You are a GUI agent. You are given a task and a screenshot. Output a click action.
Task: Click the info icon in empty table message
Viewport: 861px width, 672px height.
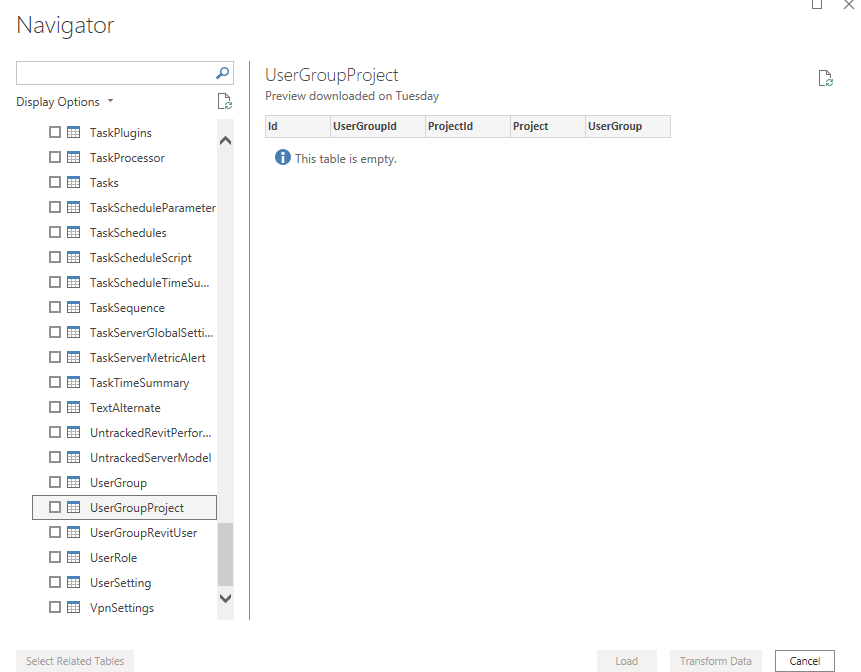283,158
